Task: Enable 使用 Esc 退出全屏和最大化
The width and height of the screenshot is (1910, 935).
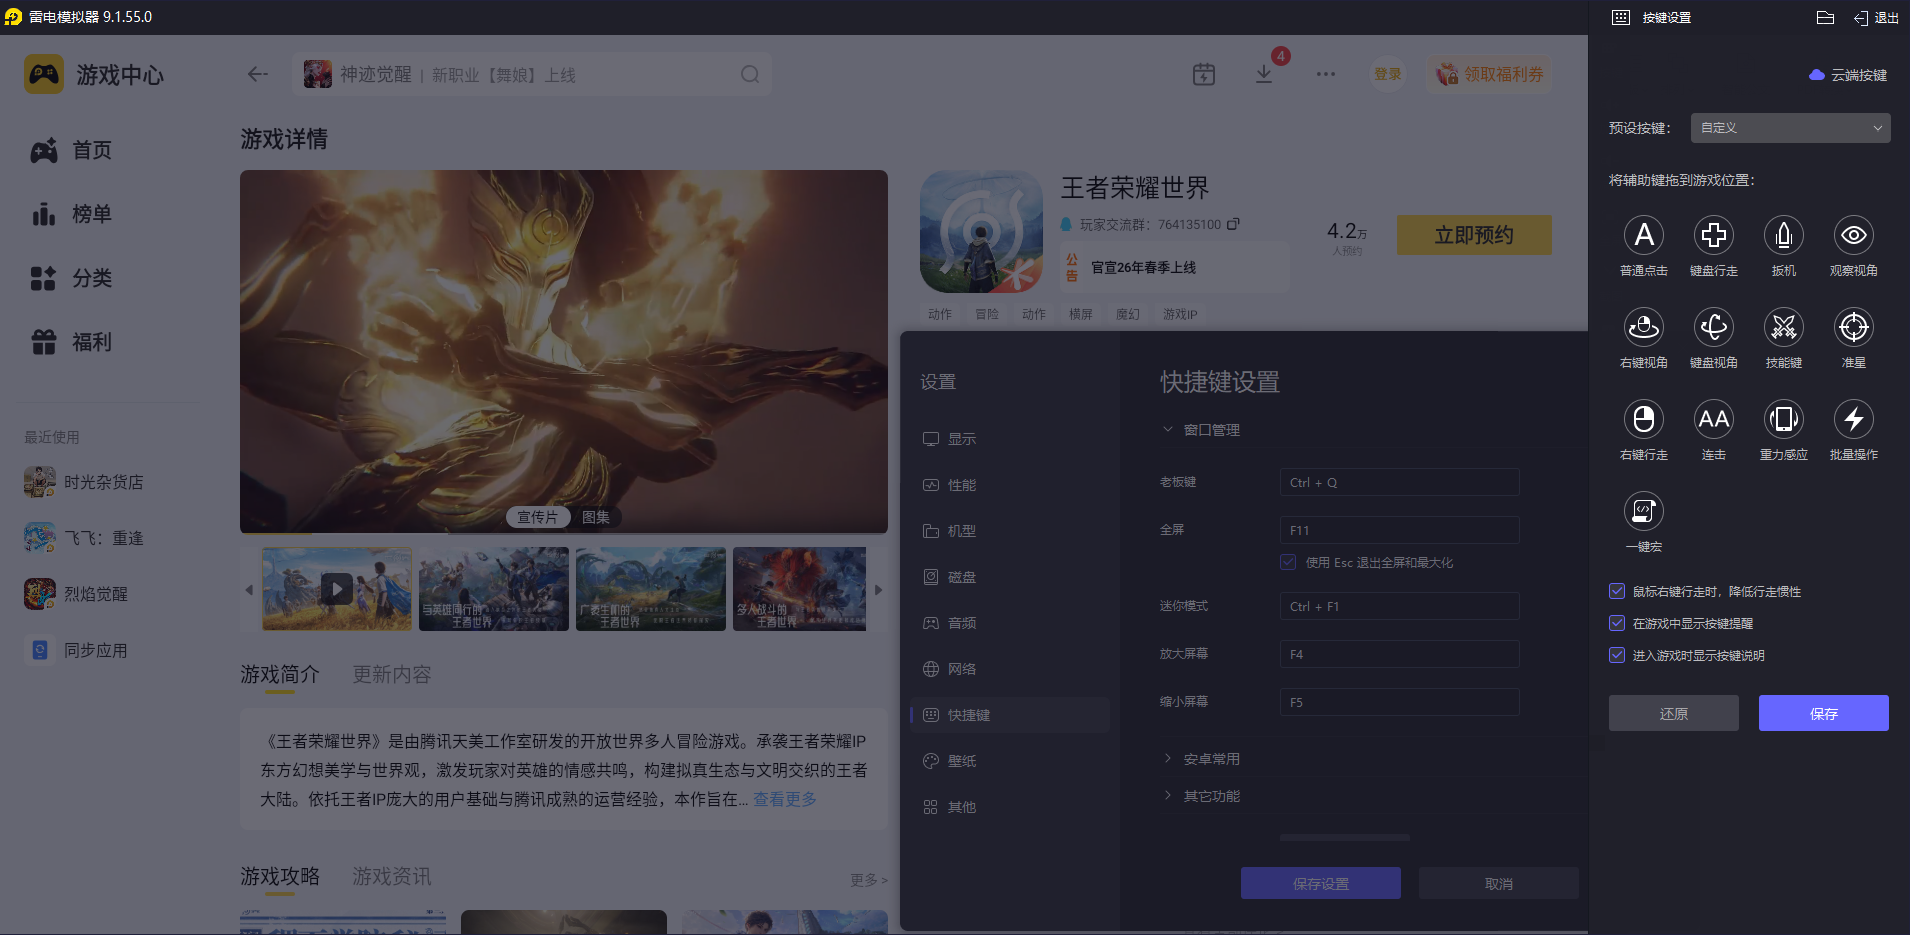Action: pos(1288,562)
